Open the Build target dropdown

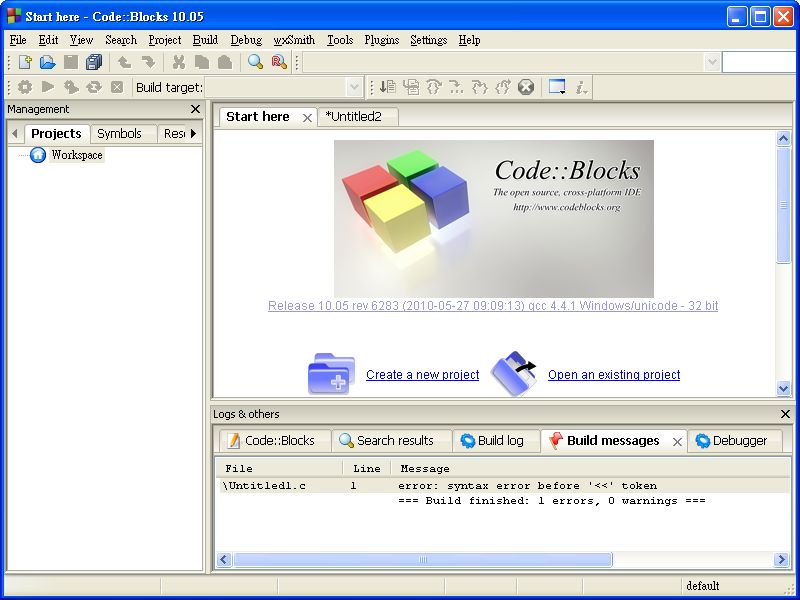pos(353,87)
